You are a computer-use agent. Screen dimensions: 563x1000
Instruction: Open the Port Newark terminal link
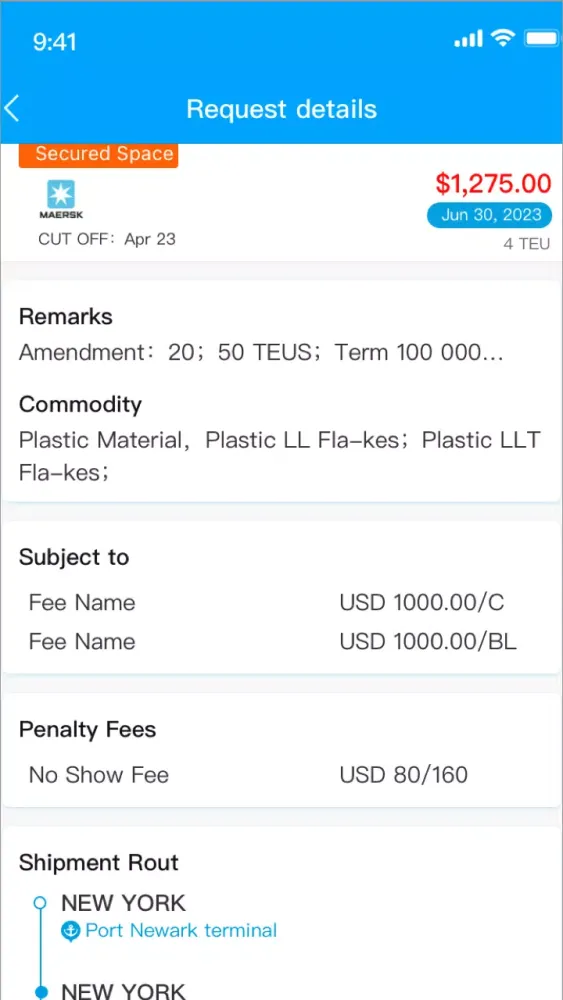coord(181,930)
